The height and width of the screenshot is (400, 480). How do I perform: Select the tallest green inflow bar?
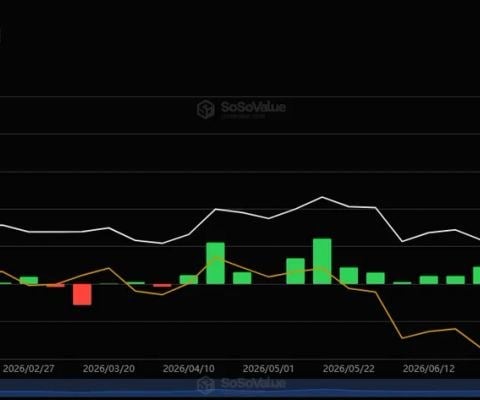[322, 261]
